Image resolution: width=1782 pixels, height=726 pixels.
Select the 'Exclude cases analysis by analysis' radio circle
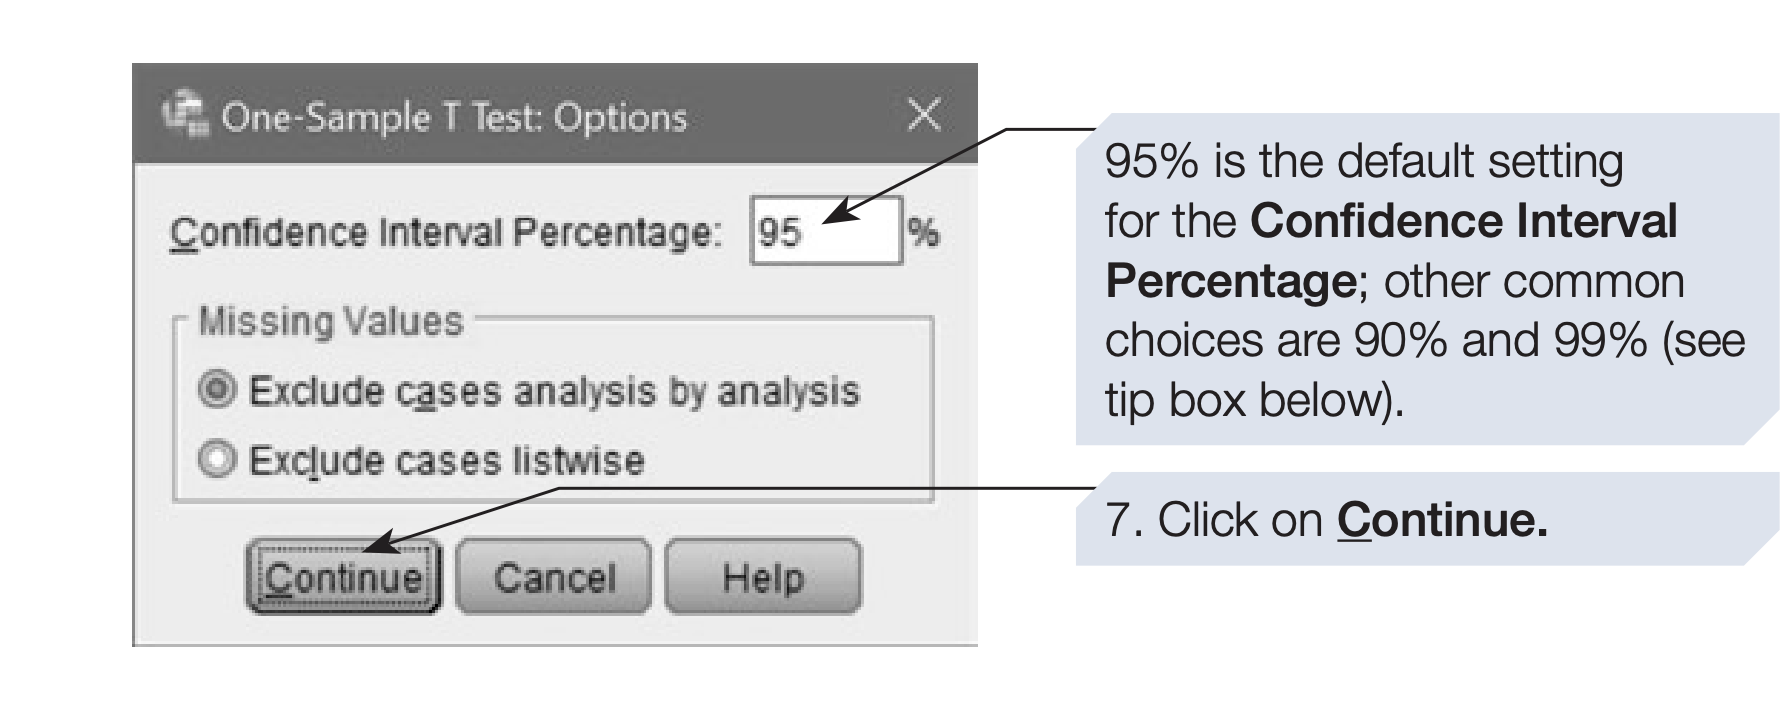(x=217, y=390)
